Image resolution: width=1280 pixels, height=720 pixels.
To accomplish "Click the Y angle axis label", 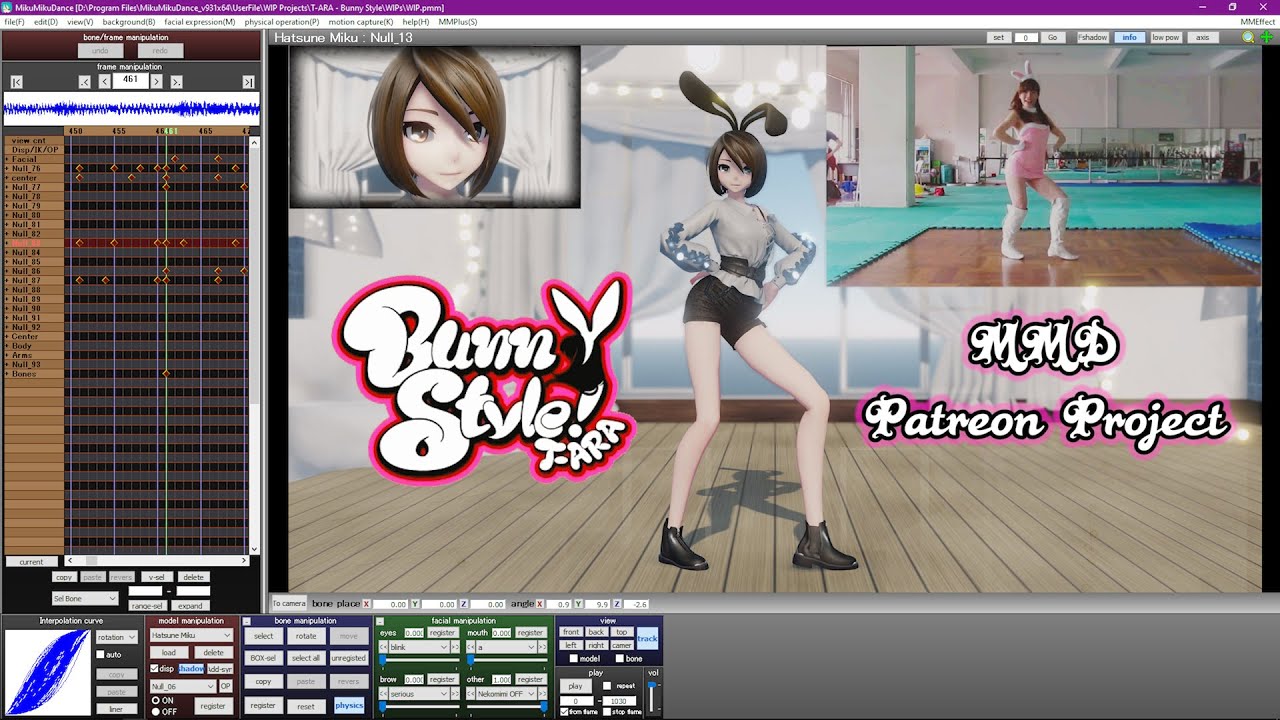I will [578, 604].
